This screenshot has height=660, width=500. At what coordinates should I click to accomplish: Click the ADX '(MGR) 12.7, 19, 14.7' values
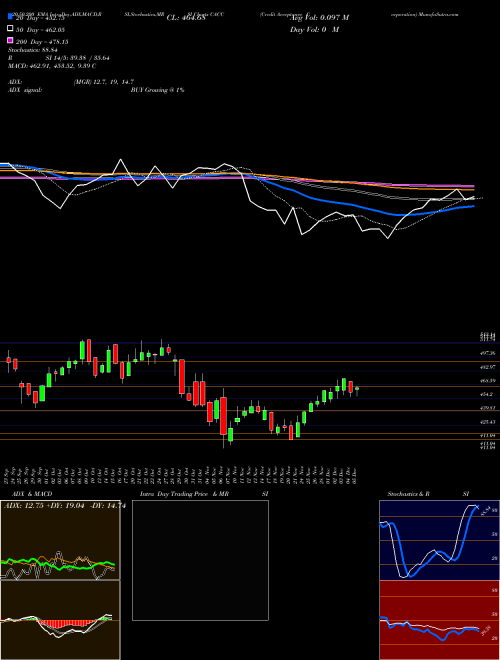[x=104, y=82]
